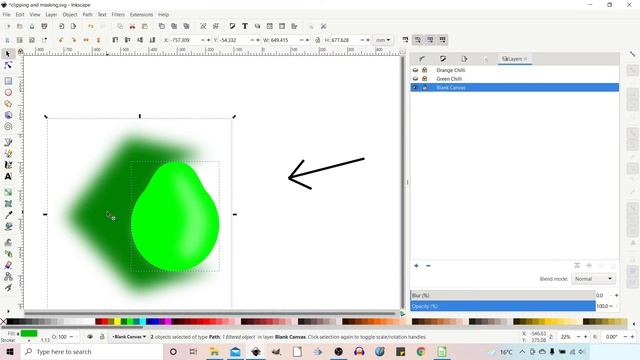Add a new layer with plus button
This screenshot has width=640, height=360.
point(416,266)
